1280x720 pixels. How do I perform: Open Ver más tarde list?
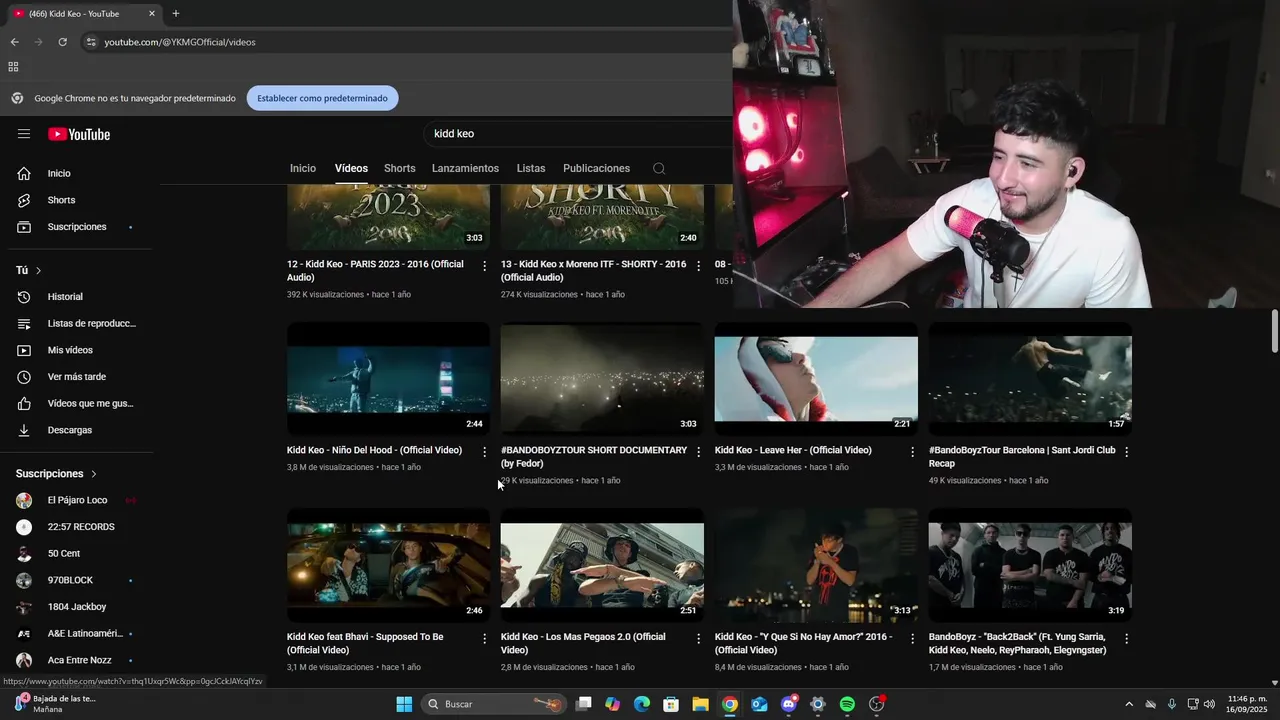tap(76, 377)
